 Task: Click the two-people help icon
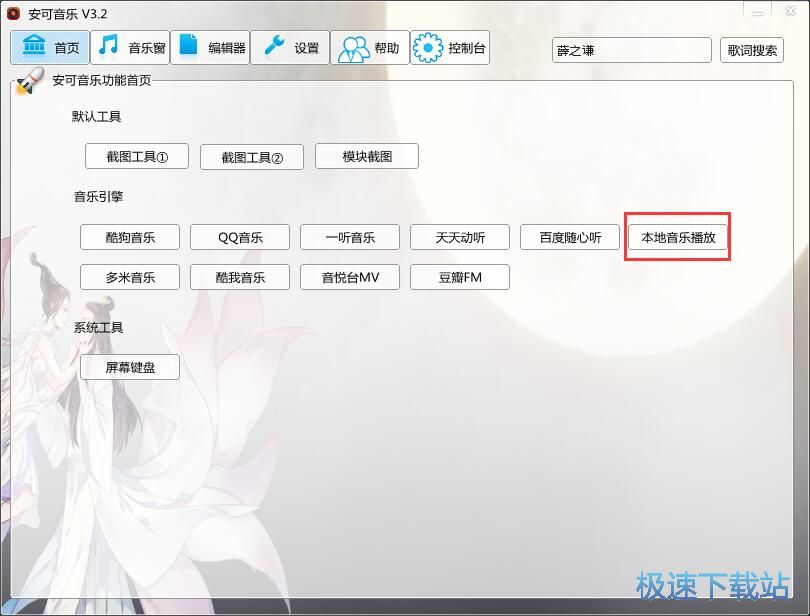(x=353, y=50)
